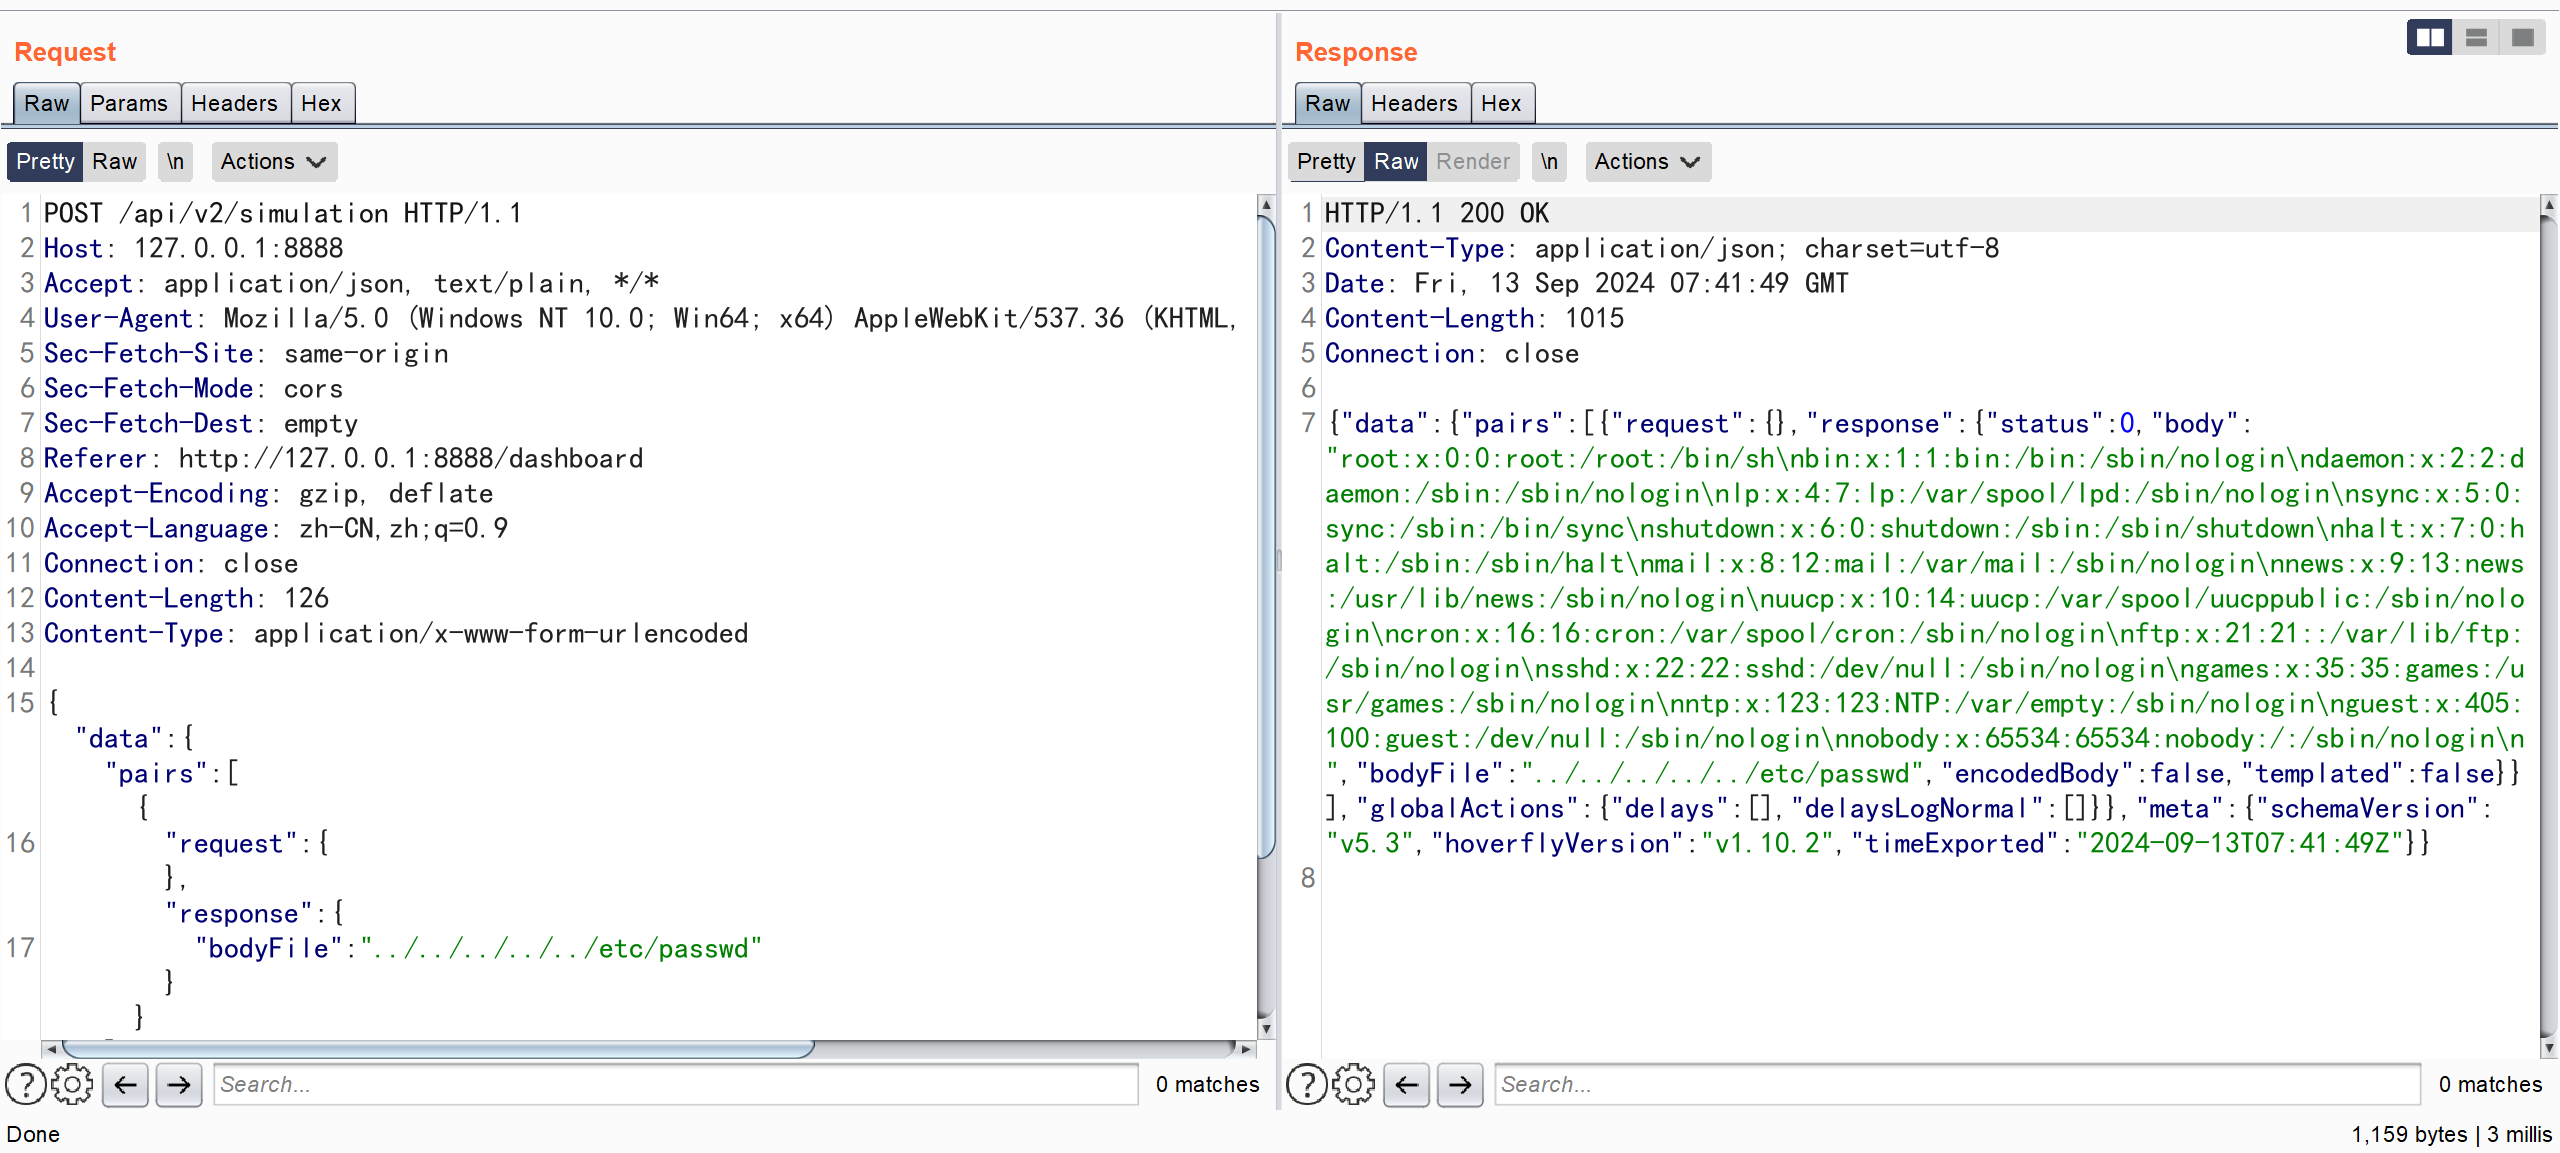Go to previous match in request search

click(125, 1084)
